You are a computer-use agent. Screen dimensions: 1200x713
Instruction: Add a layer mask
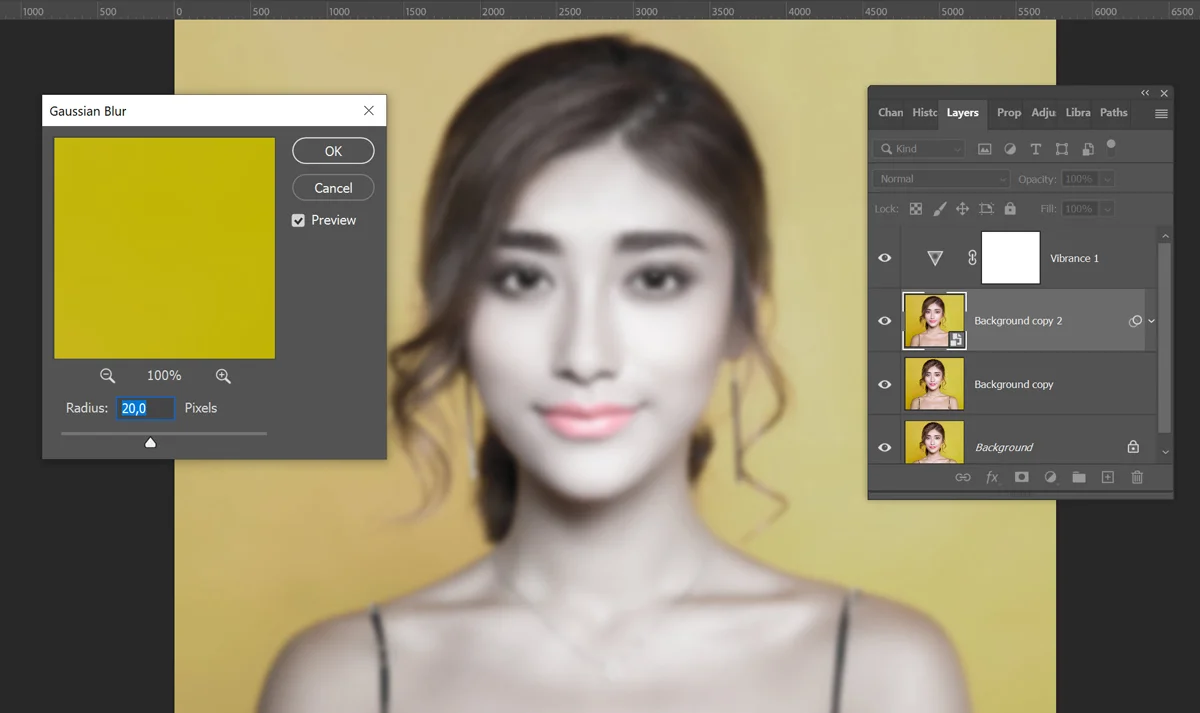[1021, 478]
